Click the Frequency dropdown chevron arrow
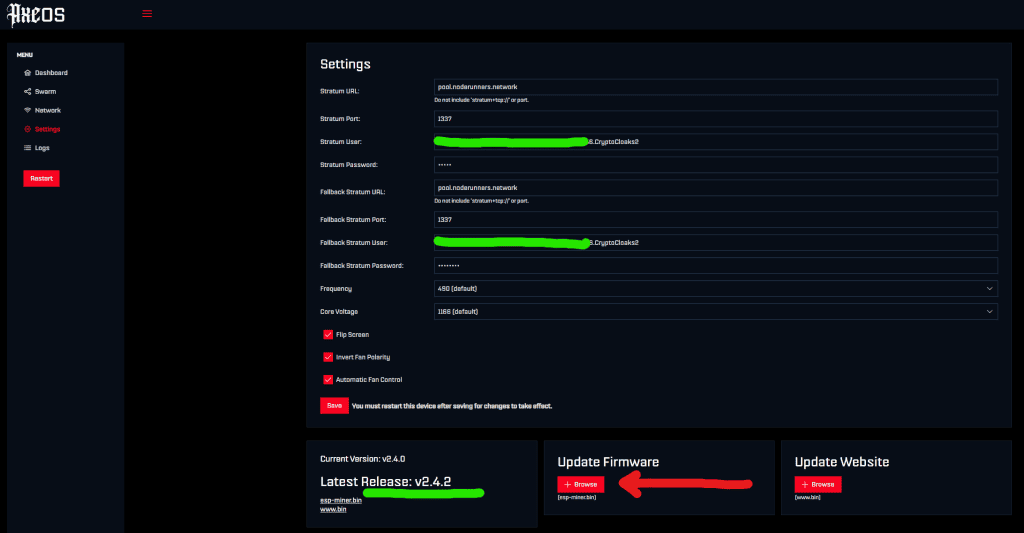Image resolution: width=1024 pixels, height=533 pixels. (989, 289)
